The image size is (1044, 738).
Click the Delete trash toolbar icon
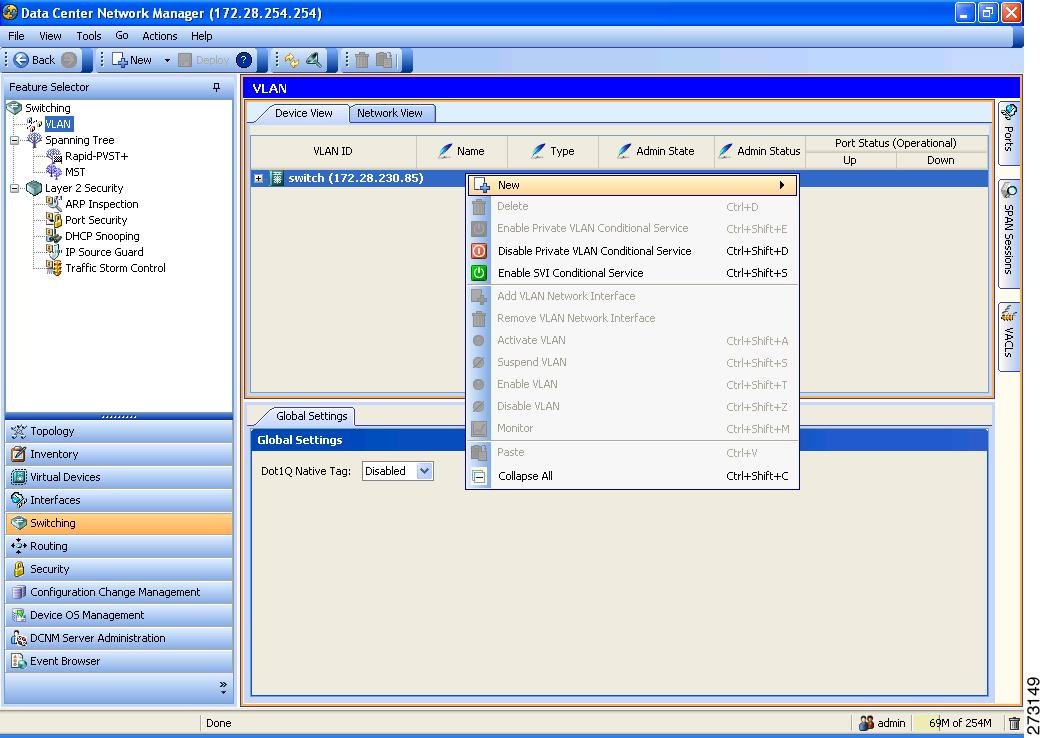coord(362,60)
